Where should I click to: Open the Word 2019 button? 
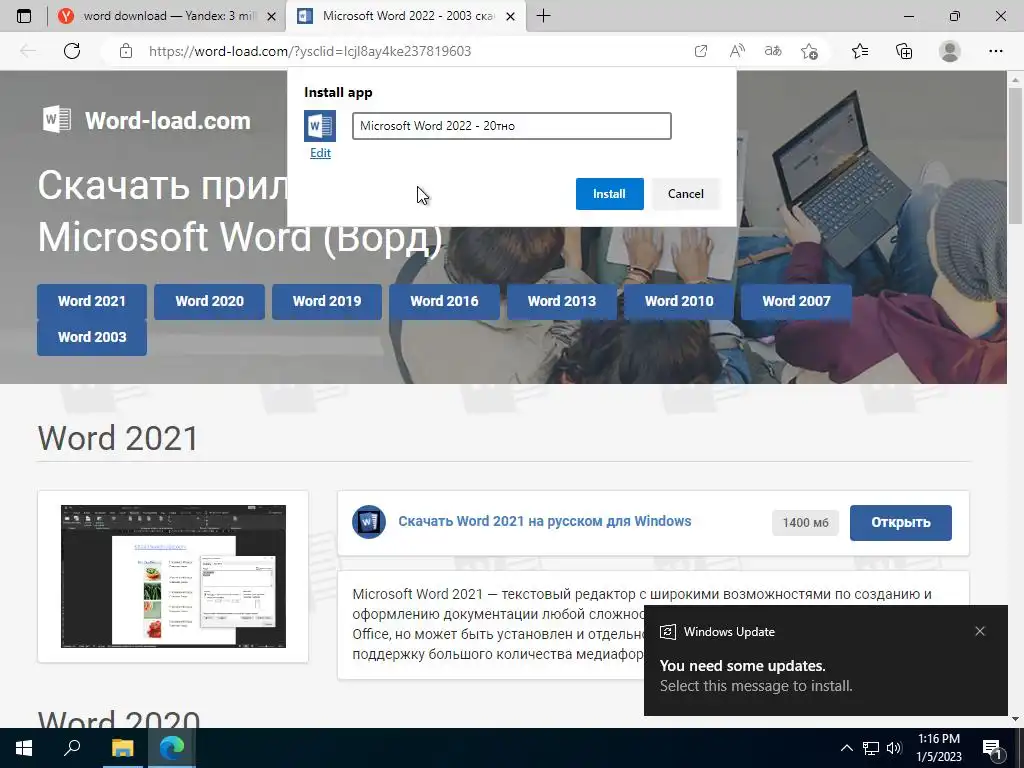tap(327, 302)
